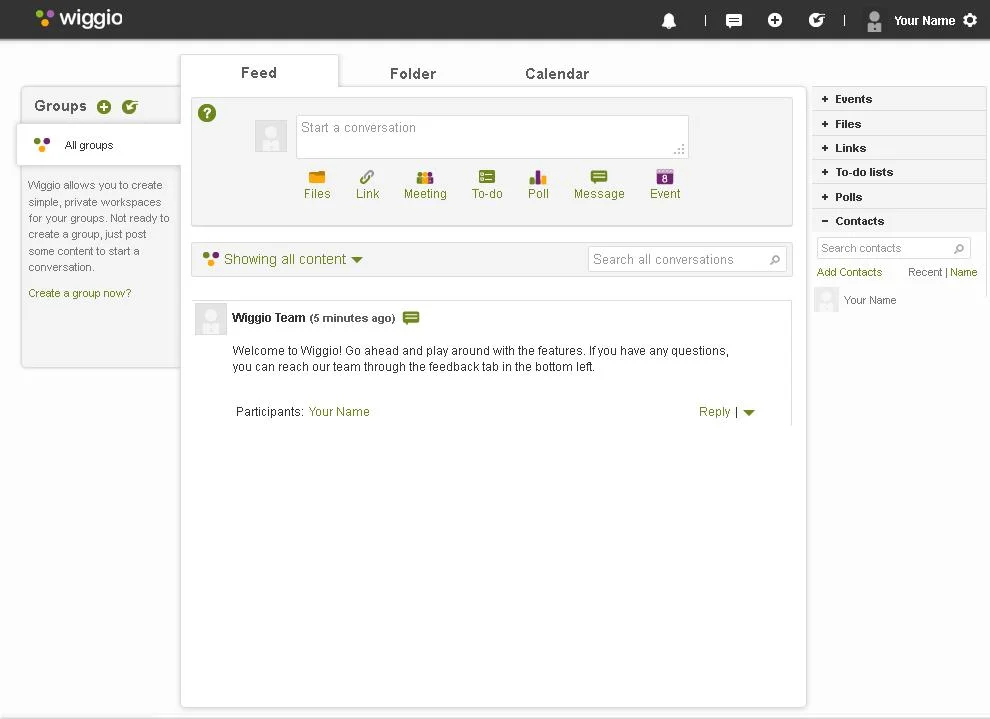This screenshot has width=990, height=719.
Task: Add a new group with Groups plus icon
Action: pyautogui.click(x=104, y=107)
